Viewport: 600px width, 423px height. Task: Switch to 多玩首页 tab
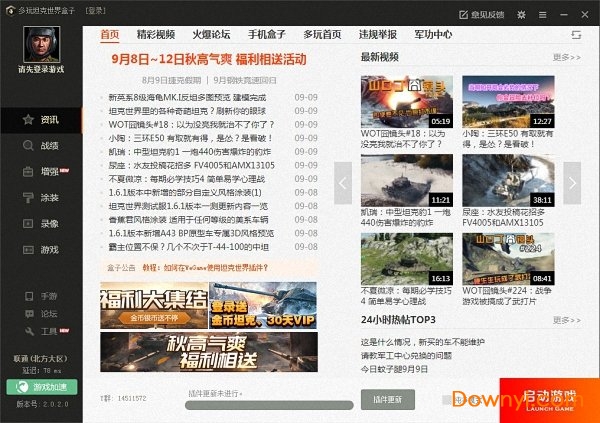322,34
